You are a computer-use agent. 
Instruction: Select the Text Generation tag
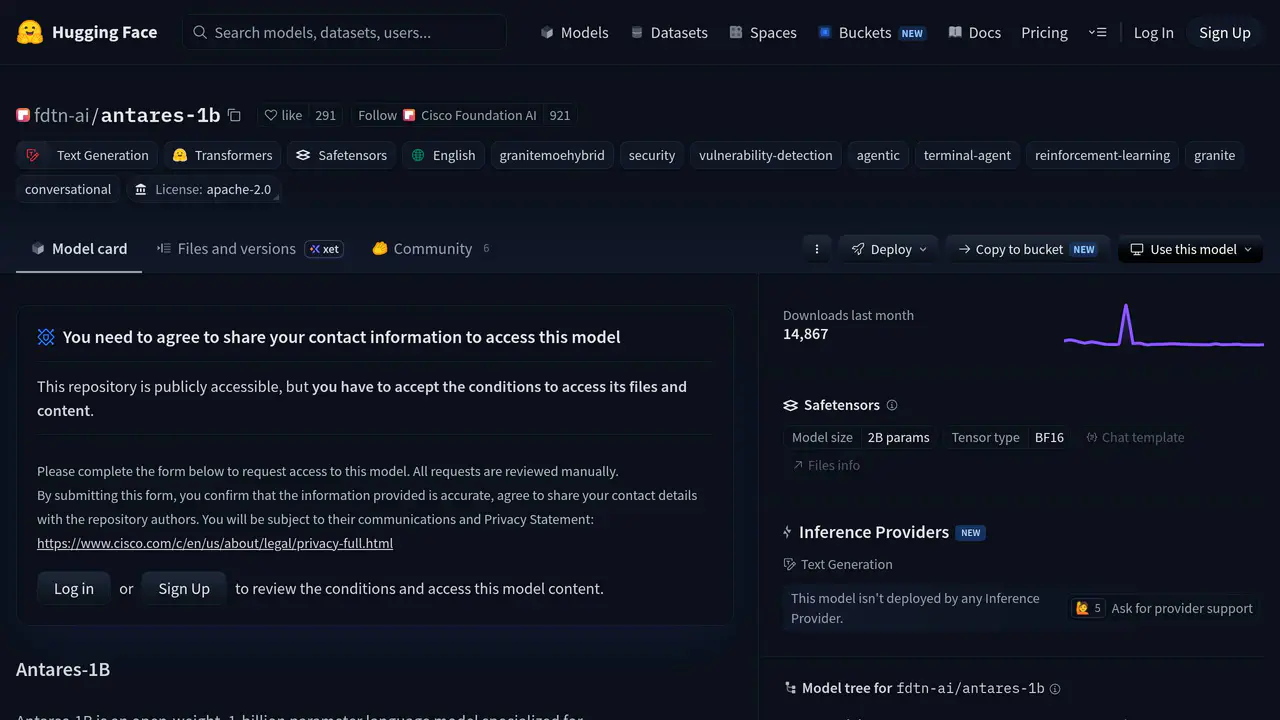point(88,155)
